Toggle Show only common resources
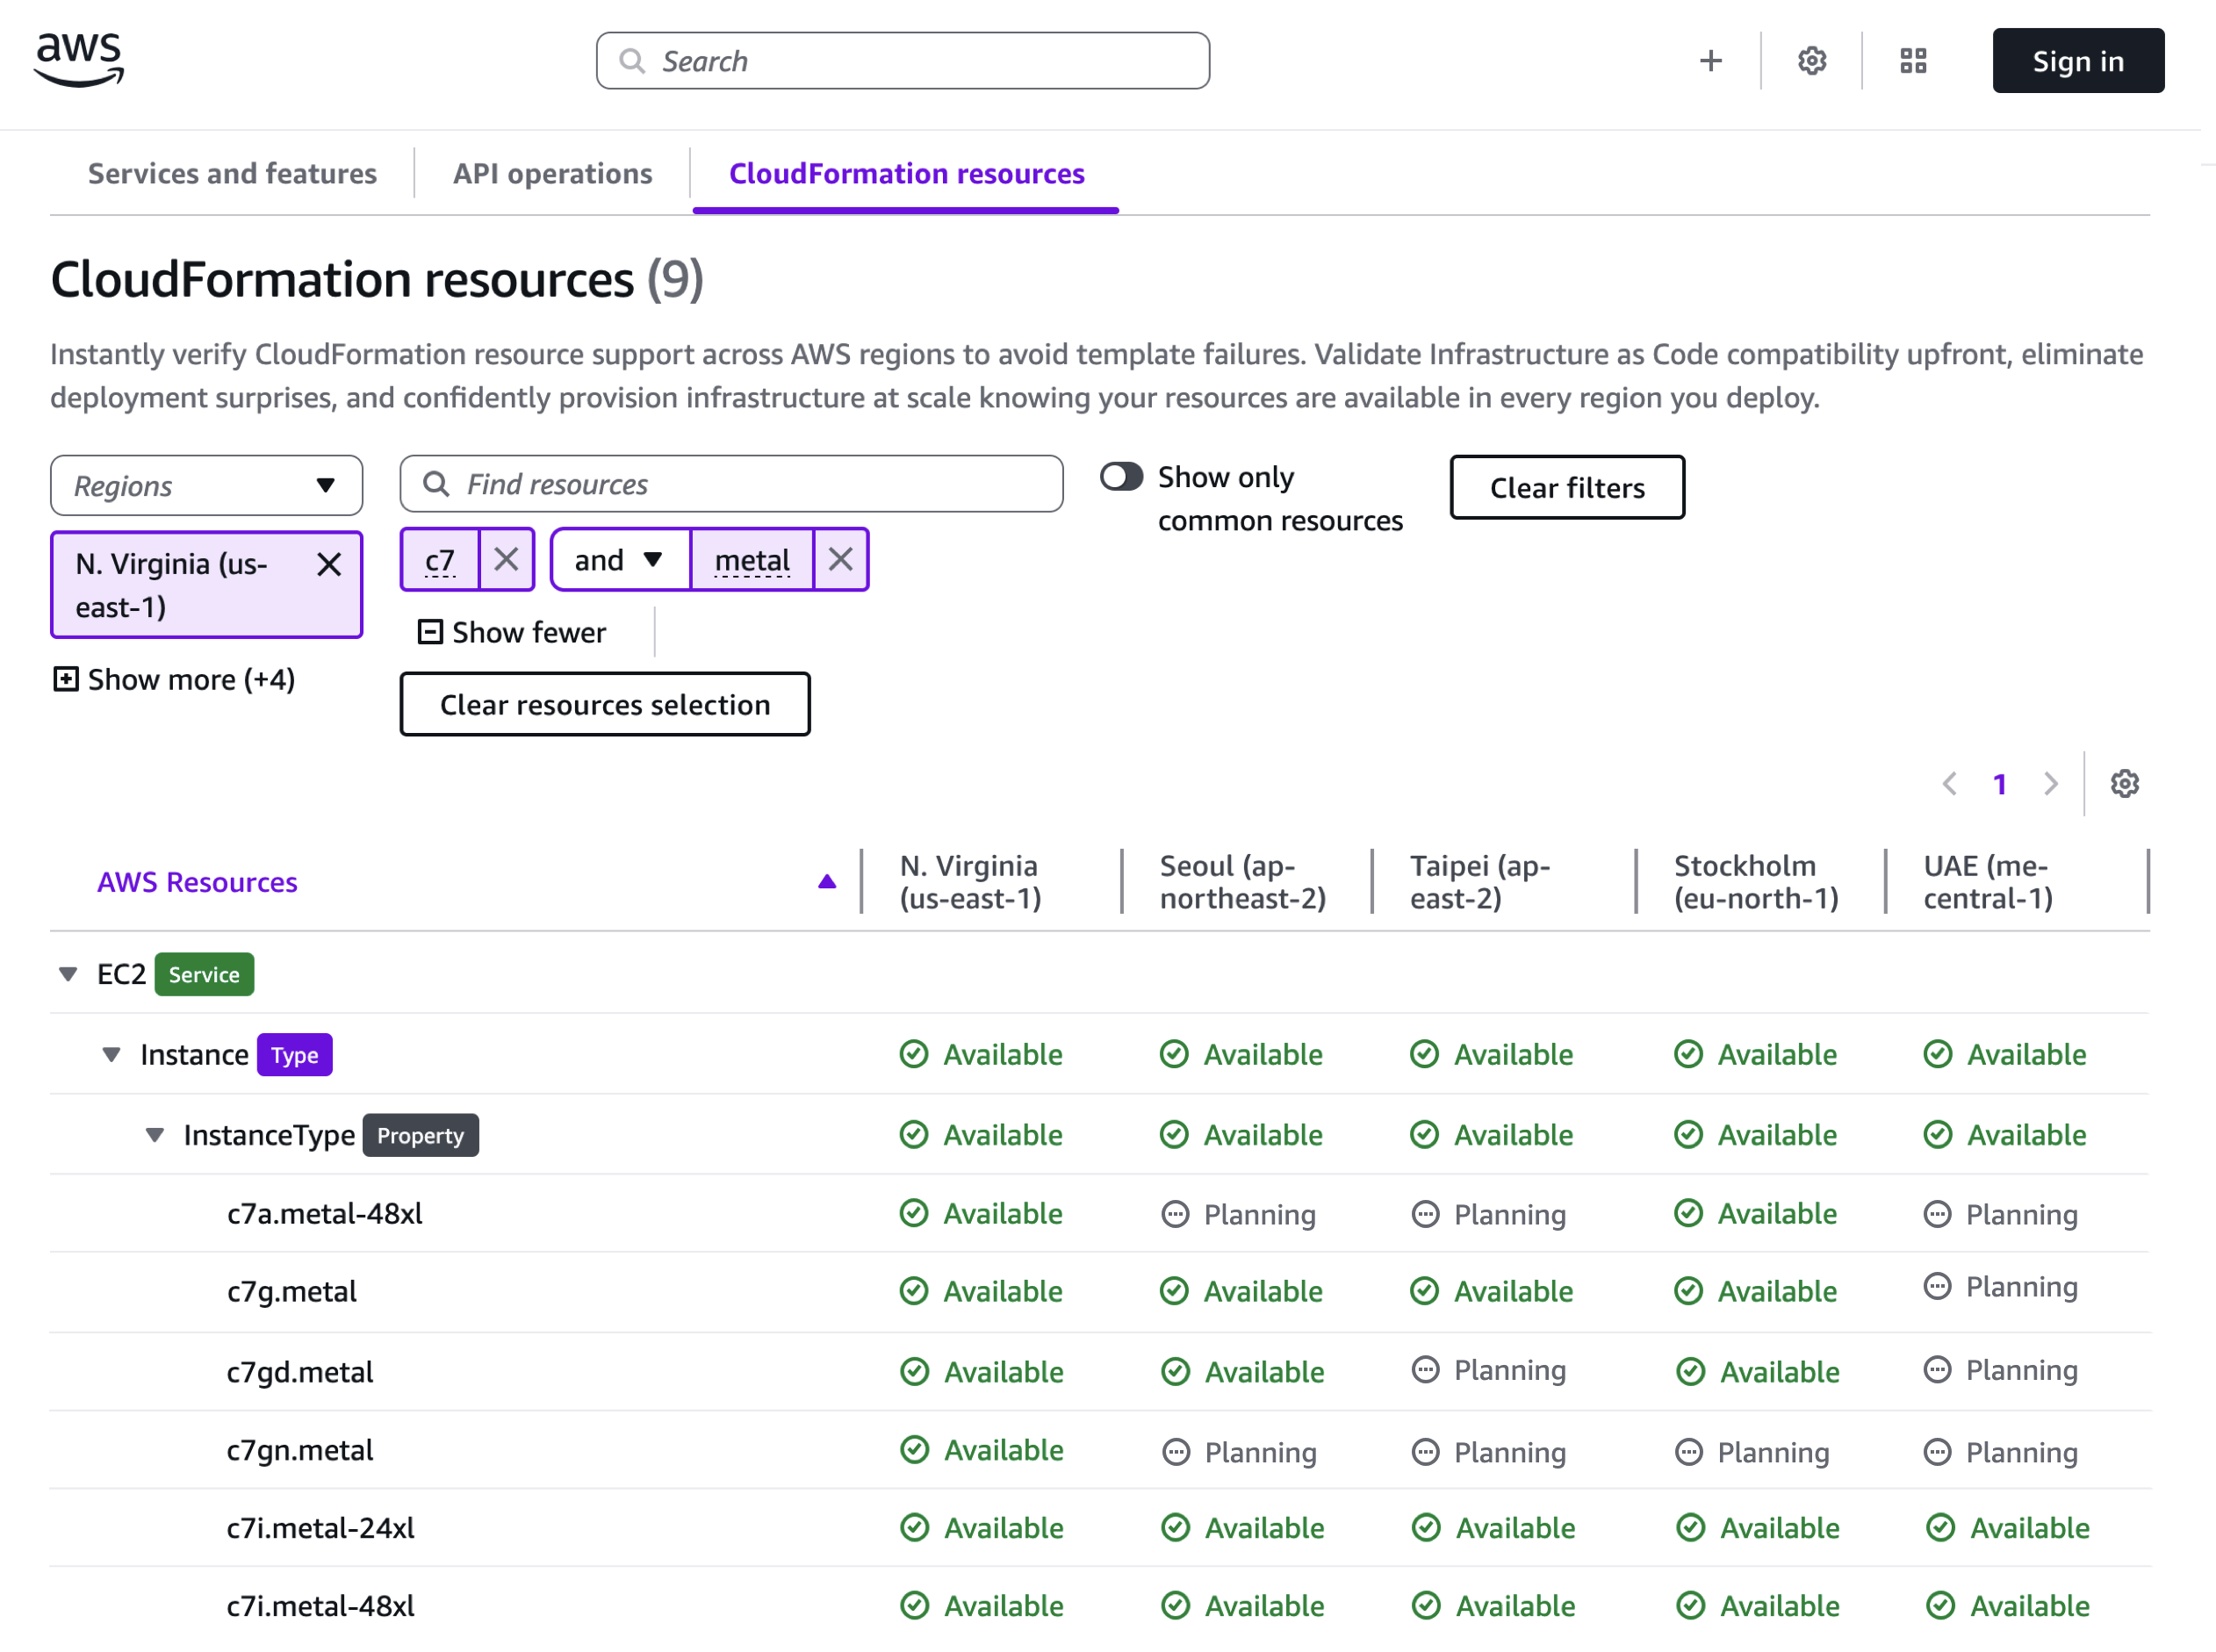The width and height of the screenshot is (2216, 1652). 1121,477
